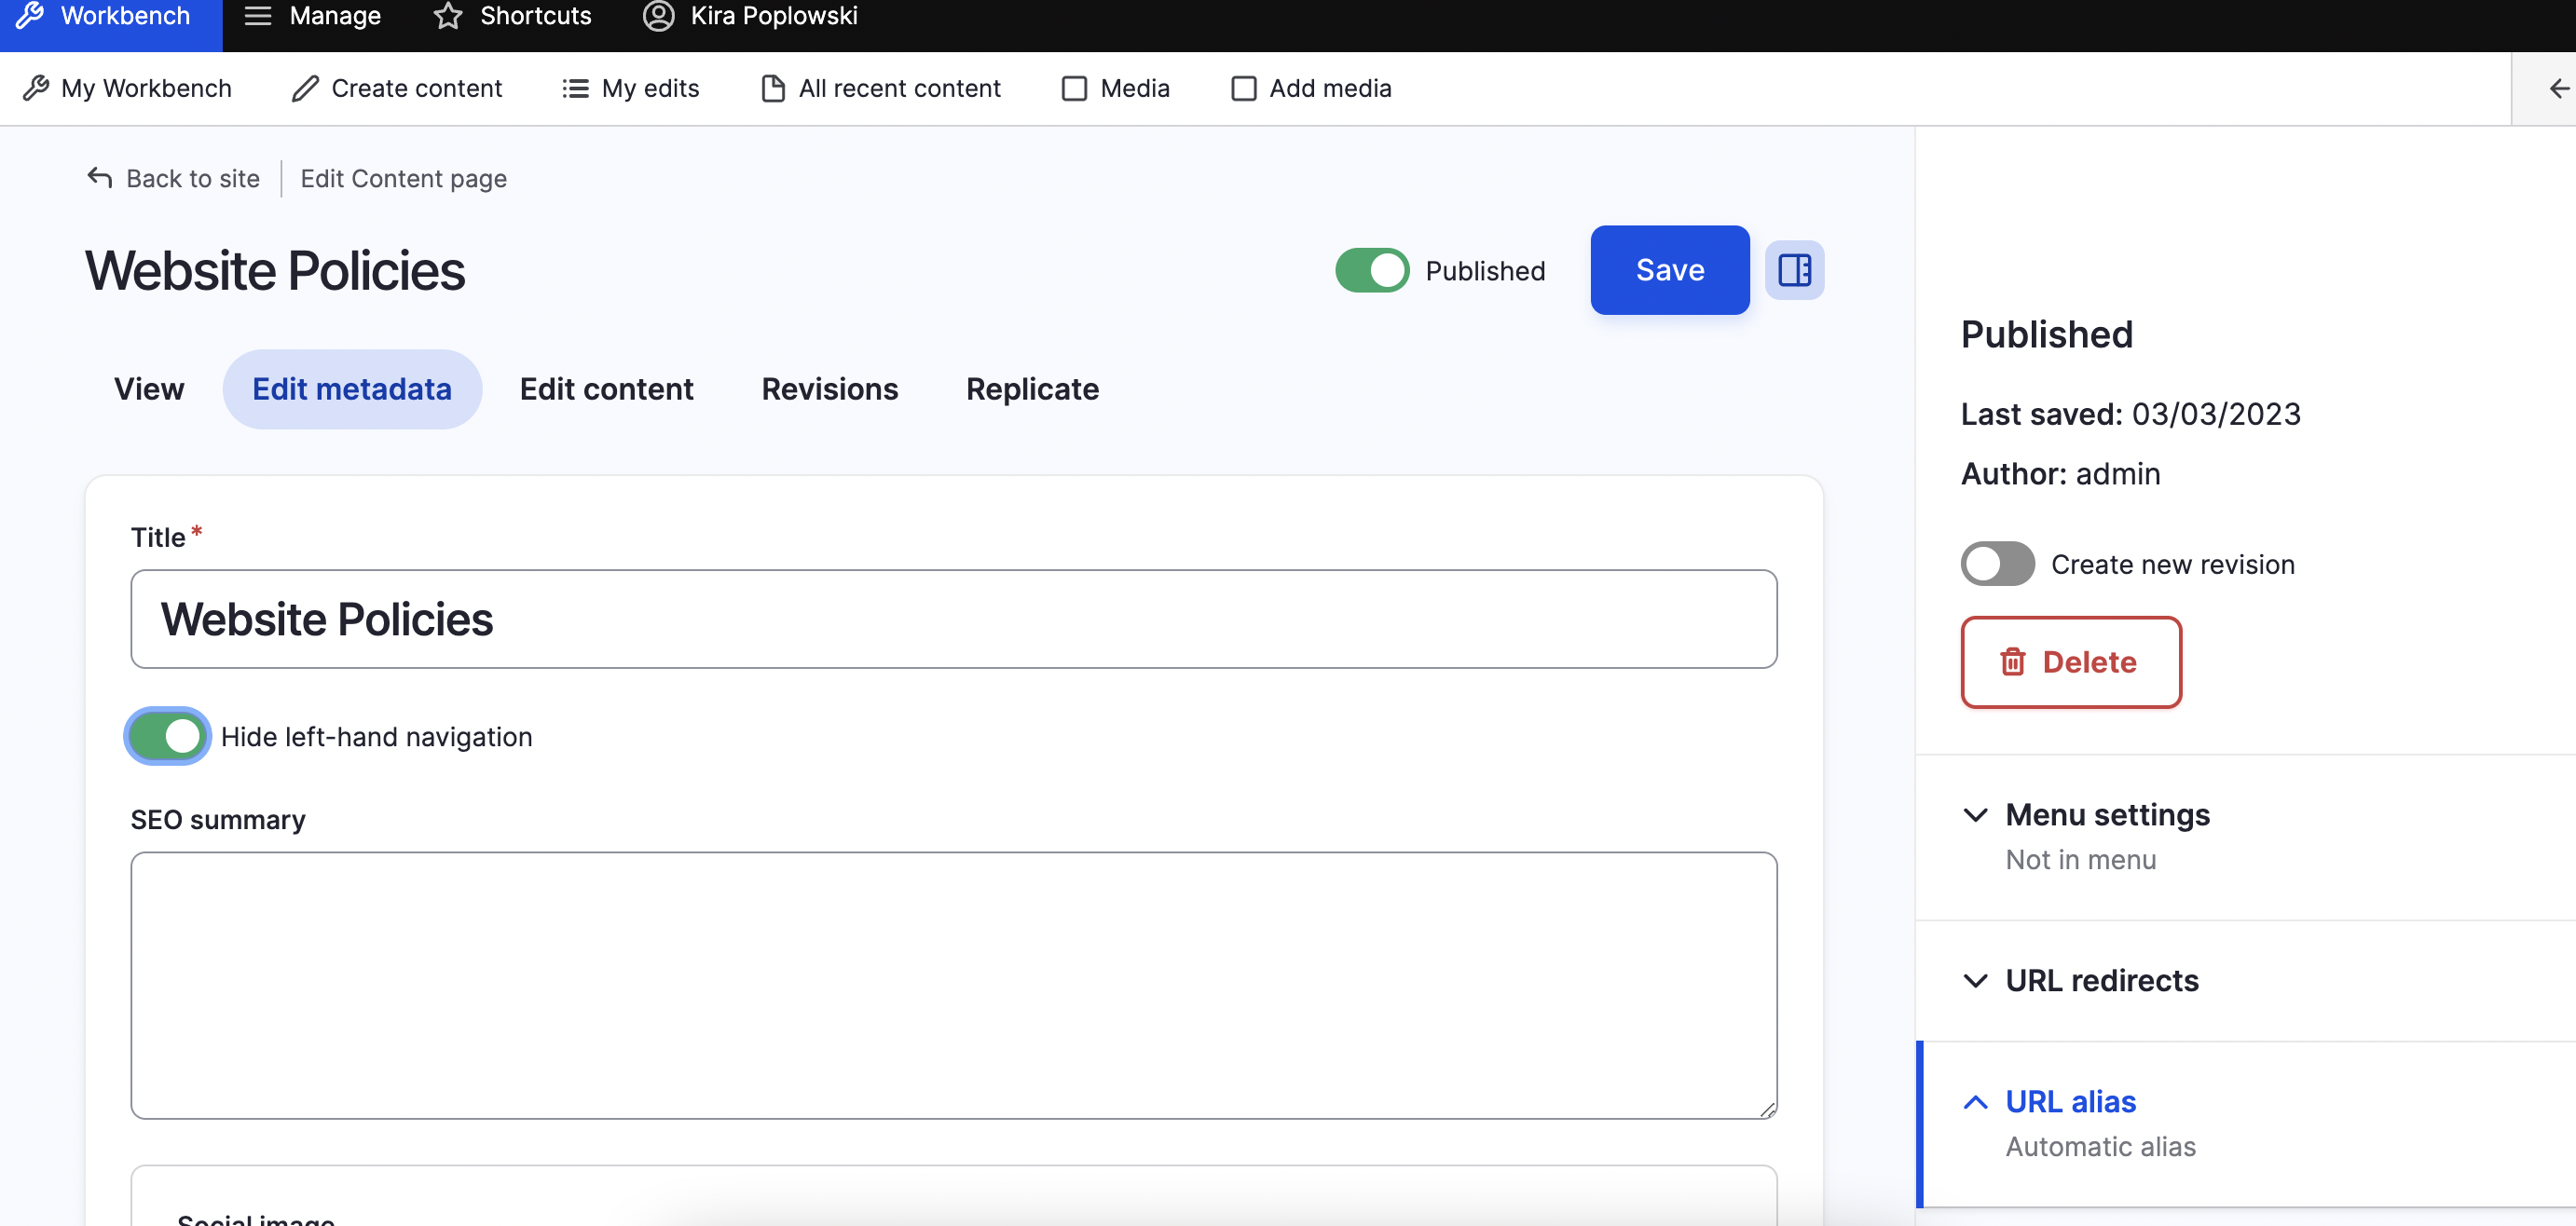Select the Edit metadata tab
The width and height of the screenshot is (2576, 1226).
coord(351,389)
